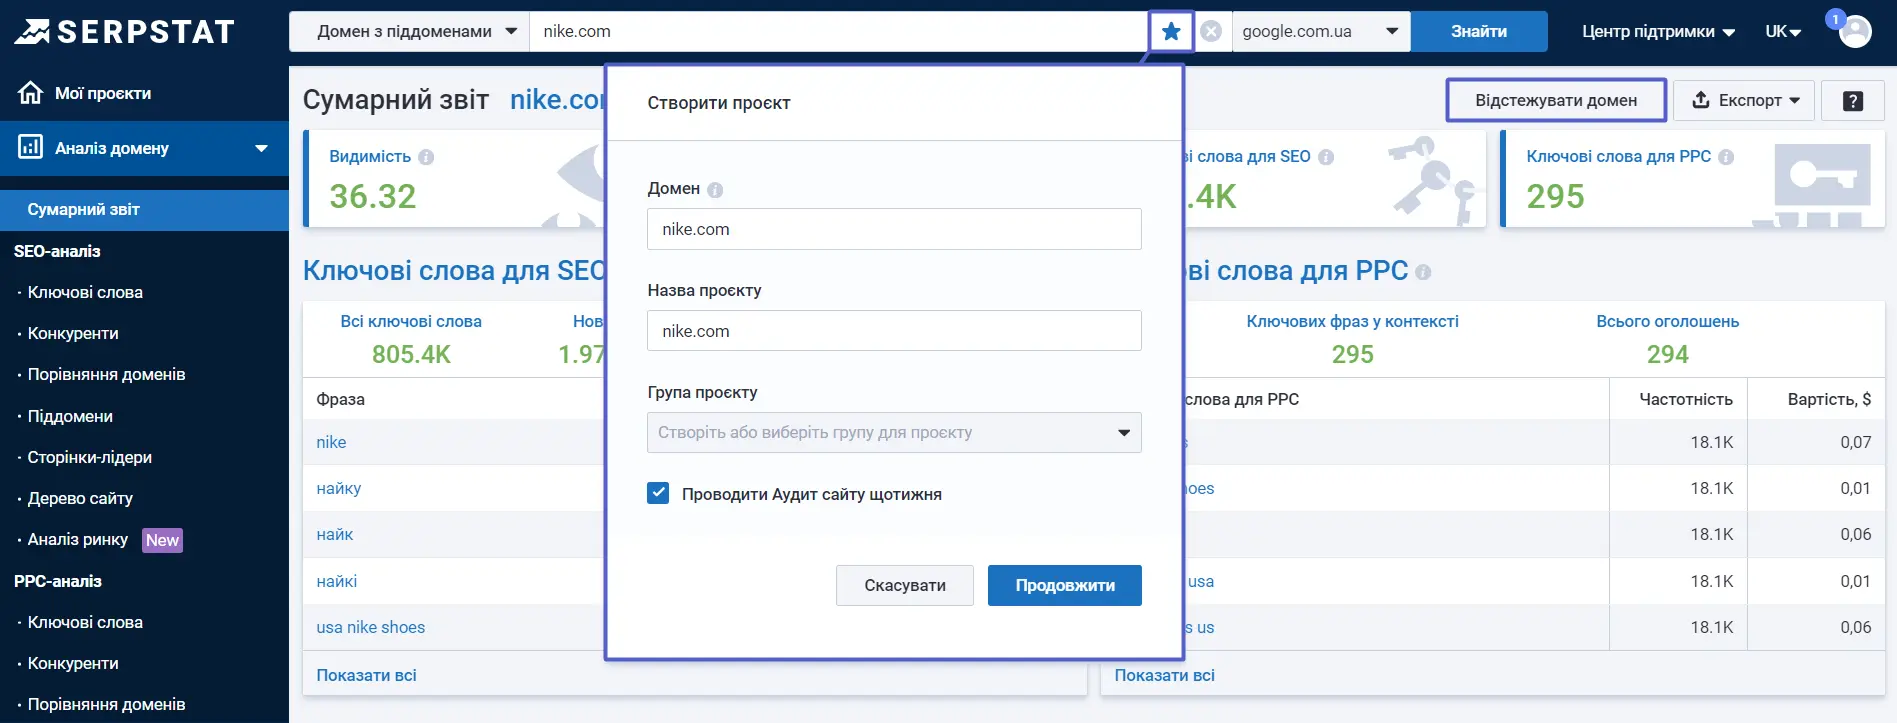1897x723 pixels.
Task: Click the Фраза column header
Action: [340, 400]
